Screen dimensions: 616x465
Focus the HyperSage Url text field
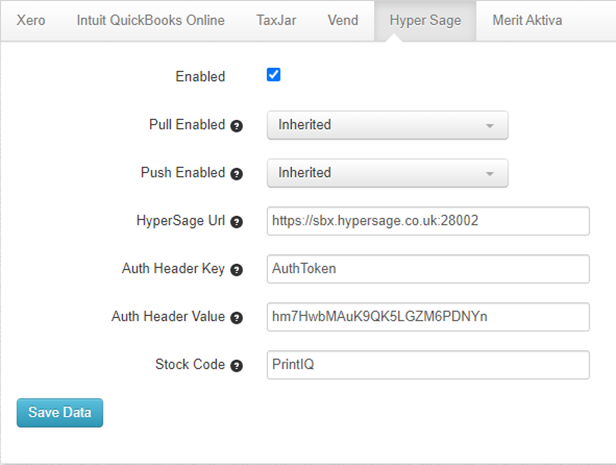[x=428, y=221]
